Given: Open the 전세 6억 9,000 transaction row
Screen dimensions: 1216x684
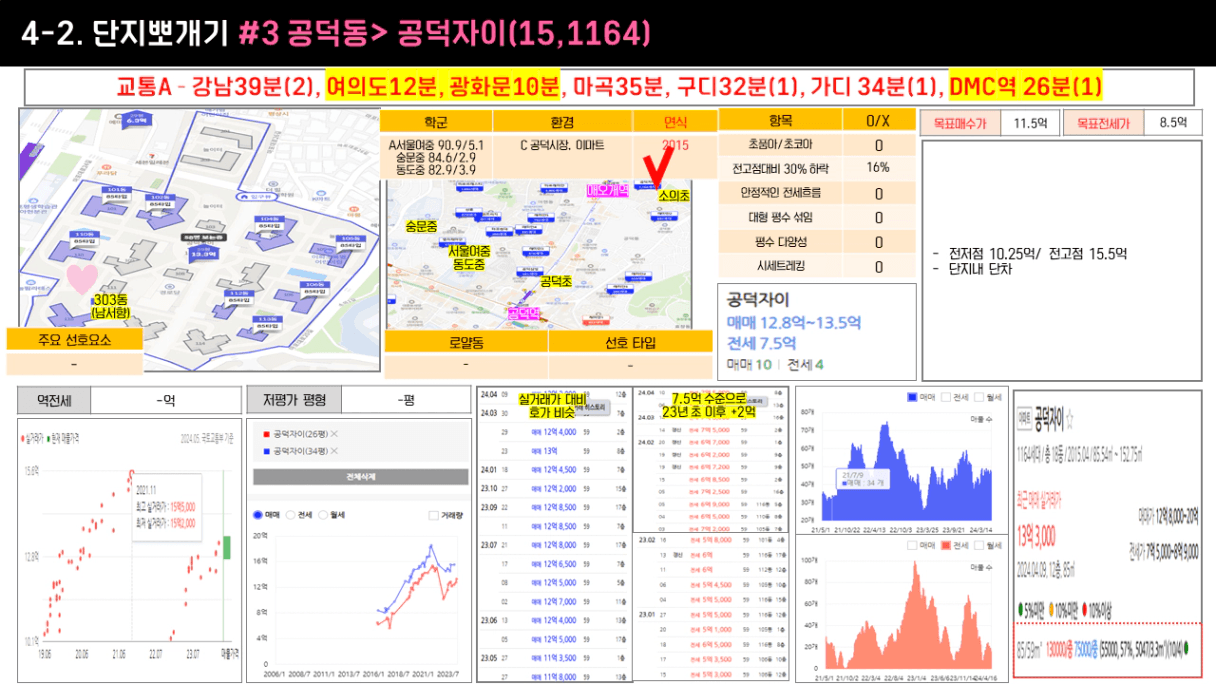Looking at the screenshot, I should tap(712, 504).
